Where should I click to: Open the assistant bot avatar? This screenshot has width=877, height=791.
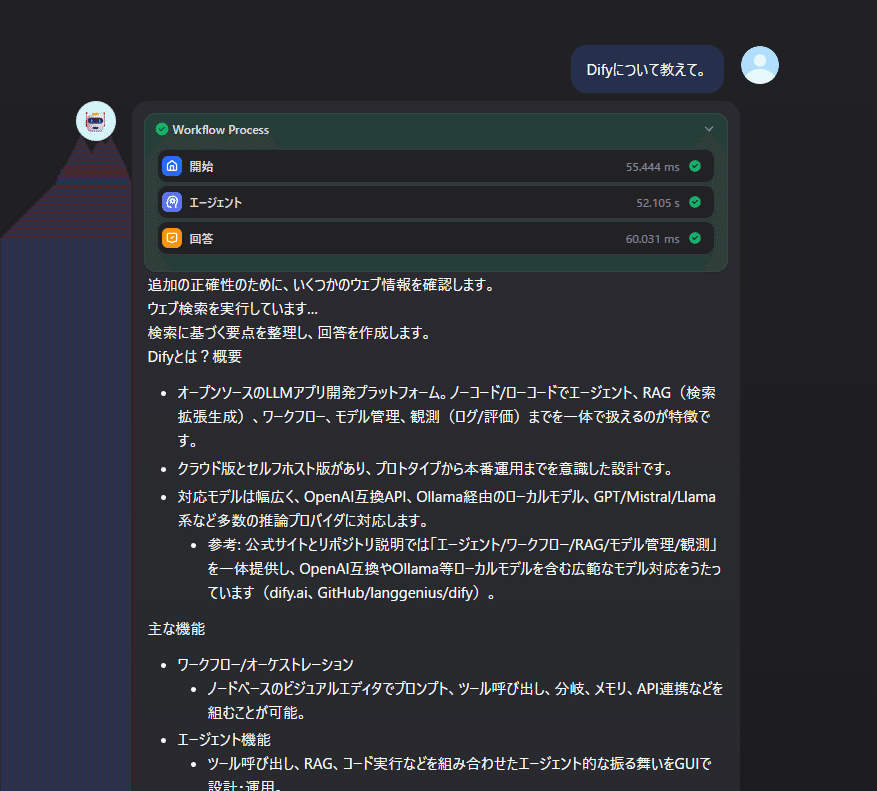(x=96, y=119)
